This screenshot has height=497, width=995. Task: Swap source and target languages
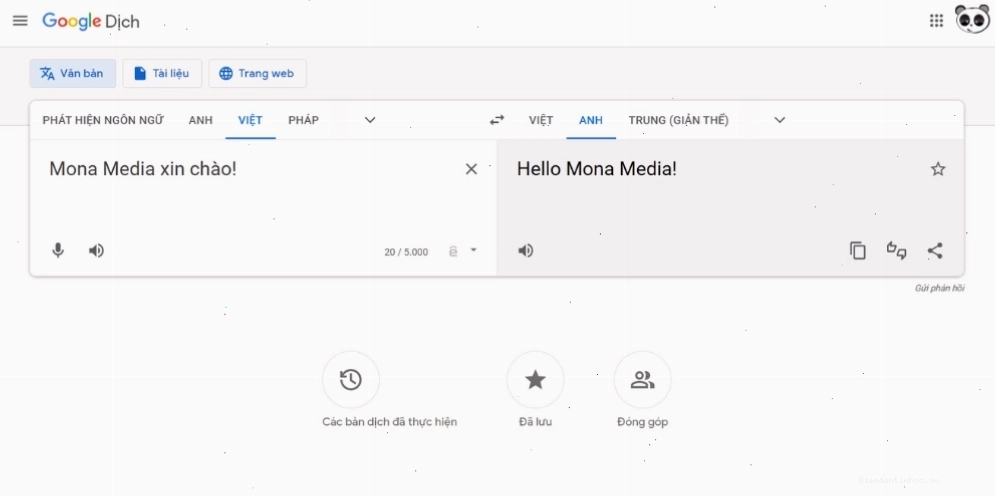[x=497, y=120]
